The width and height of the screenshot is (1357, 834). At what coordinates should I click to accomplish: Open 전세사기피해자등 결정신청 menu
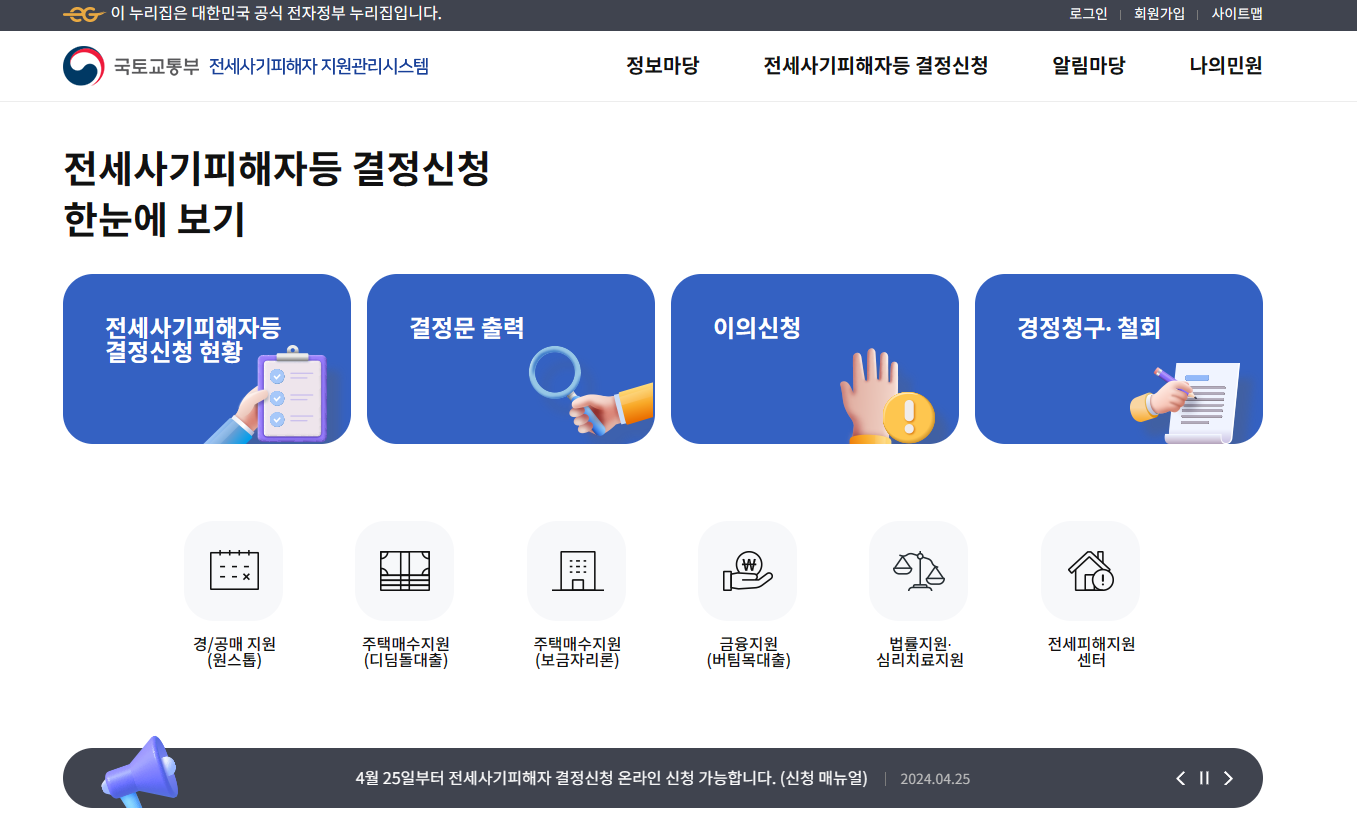pyautogui.click(x=876, y=66)
